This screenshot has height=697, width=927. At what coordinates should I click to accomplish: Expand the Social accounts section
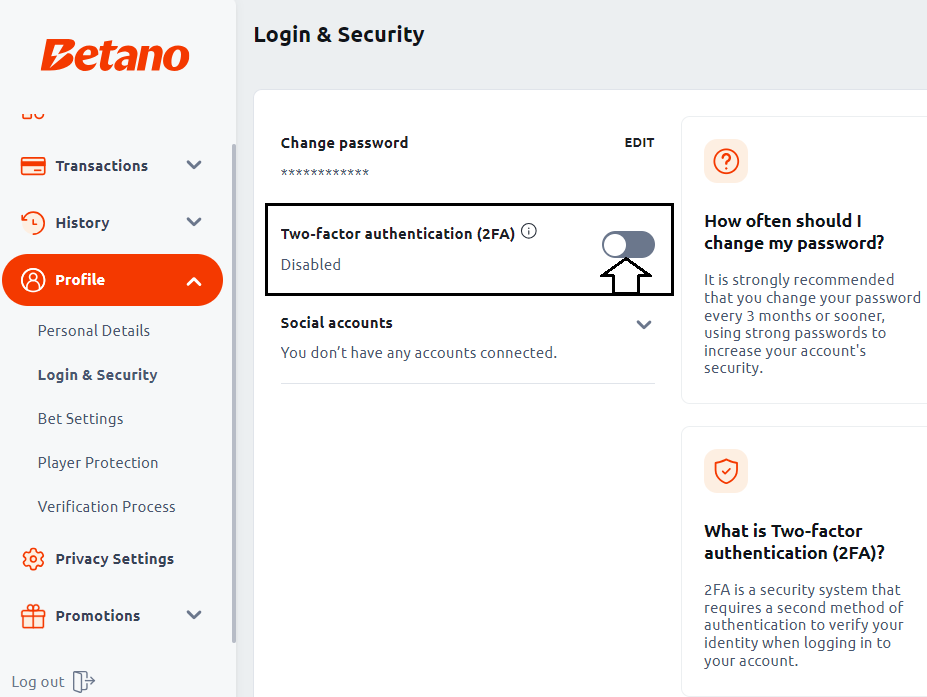644,324
